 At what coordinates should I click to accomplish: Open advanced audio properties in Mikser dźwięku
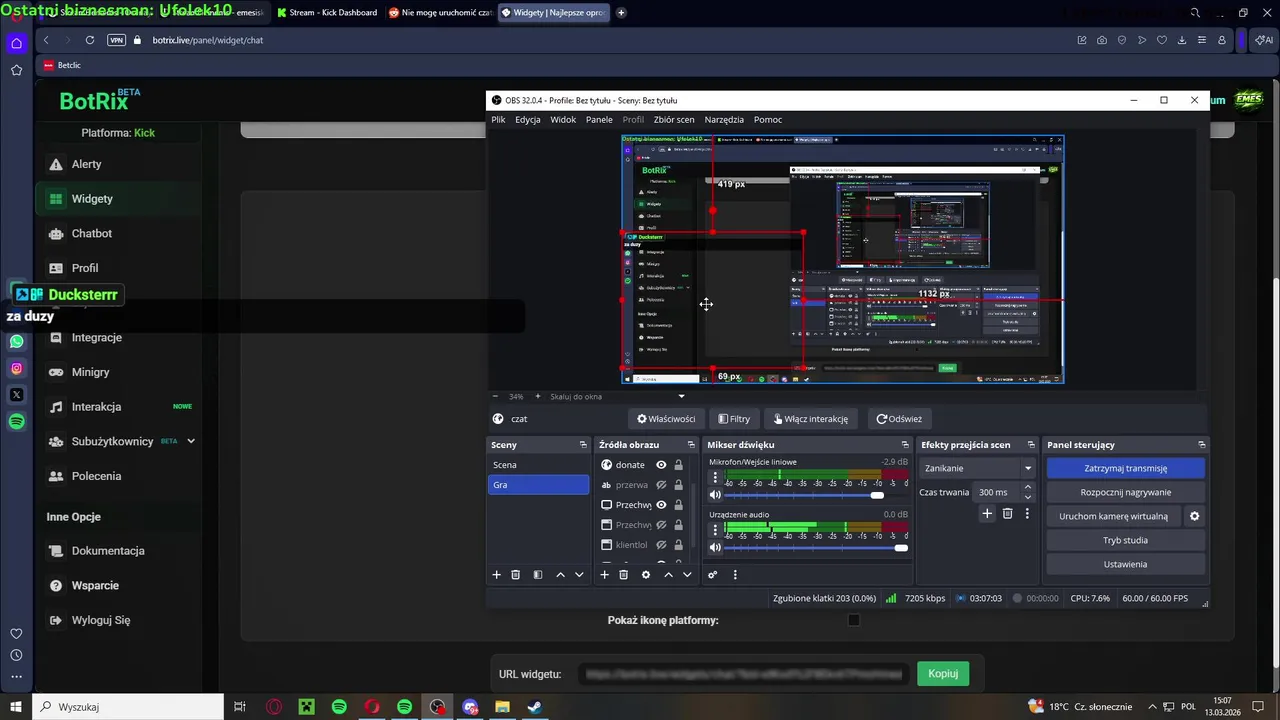[x=712, y=575]
